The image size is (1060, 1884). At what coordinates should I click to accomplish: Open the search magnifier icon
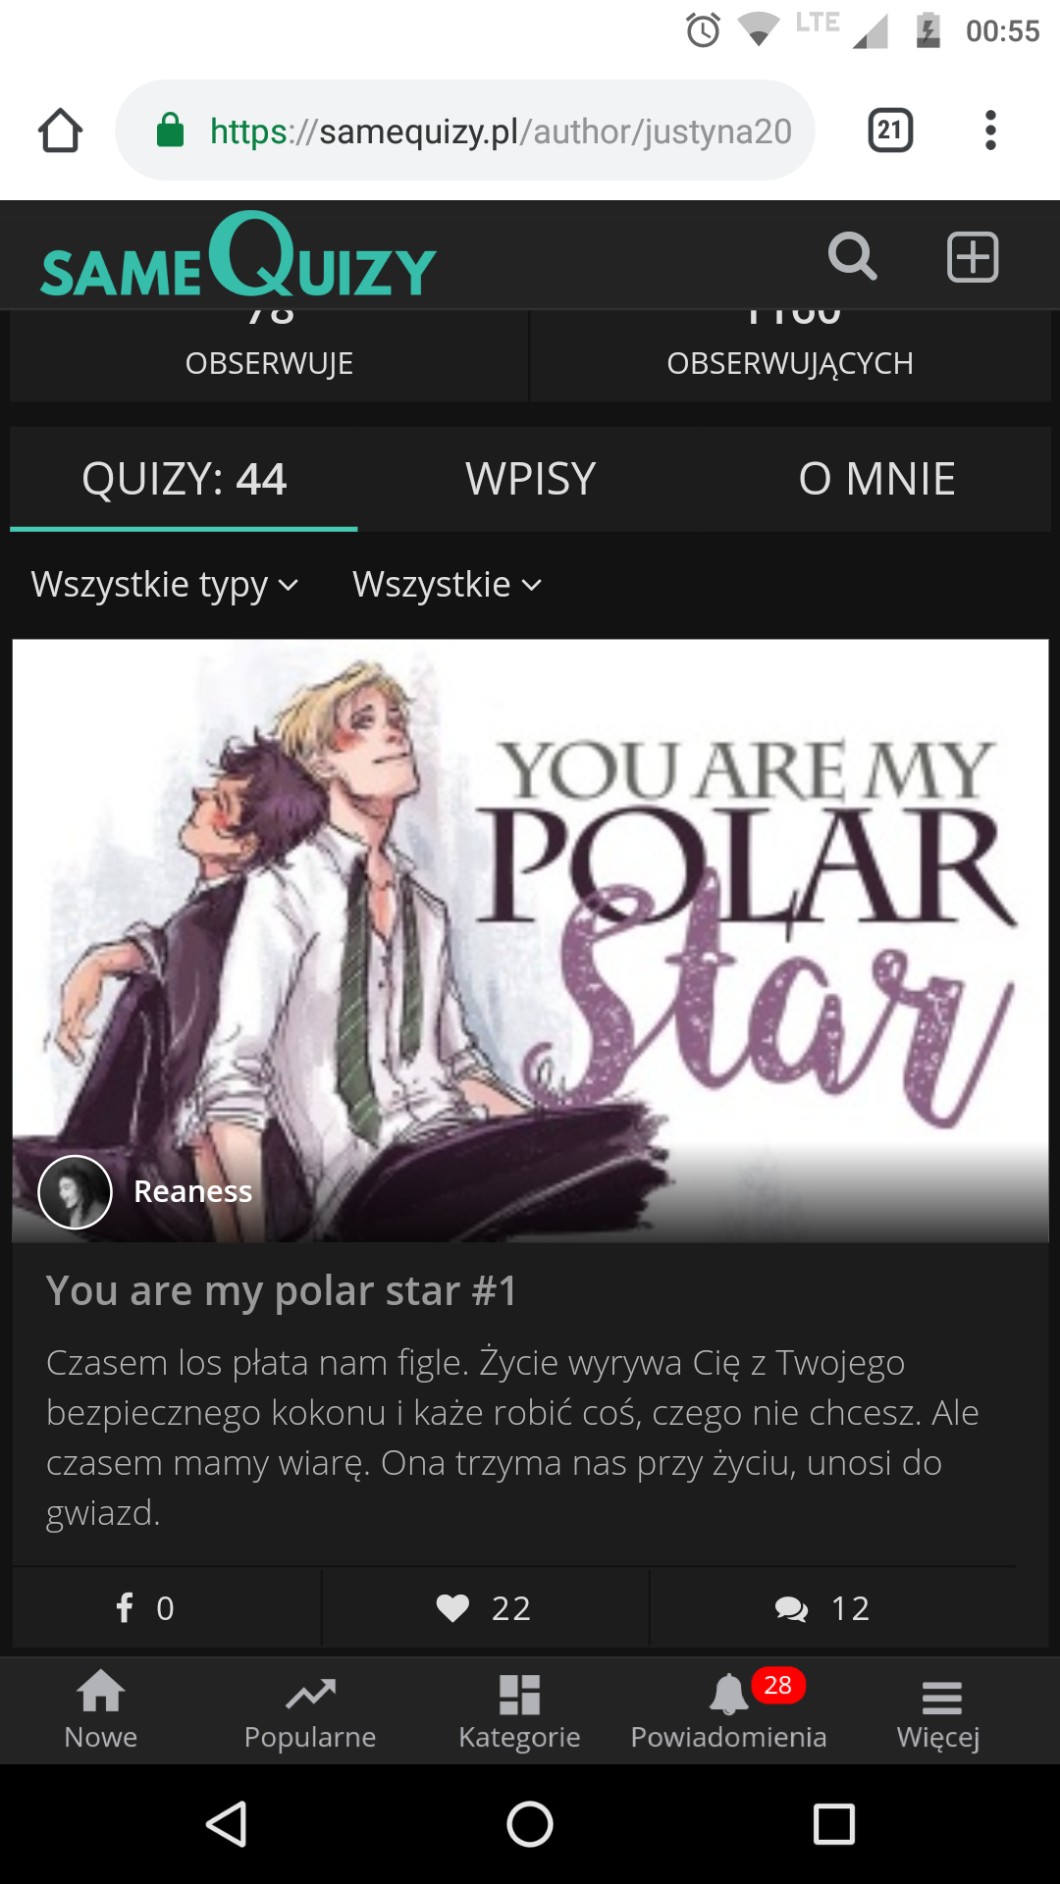(852, 257)
